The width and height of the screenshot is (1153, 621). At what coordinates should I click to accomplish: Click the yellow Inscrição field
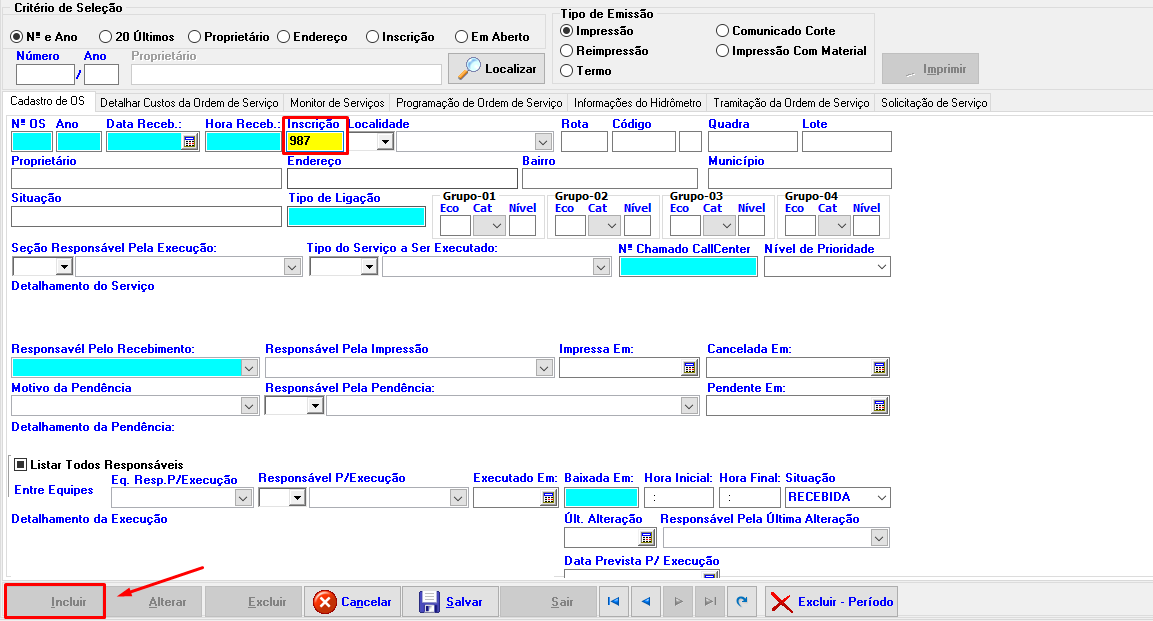pyautogui.click(x=314, y=141)
